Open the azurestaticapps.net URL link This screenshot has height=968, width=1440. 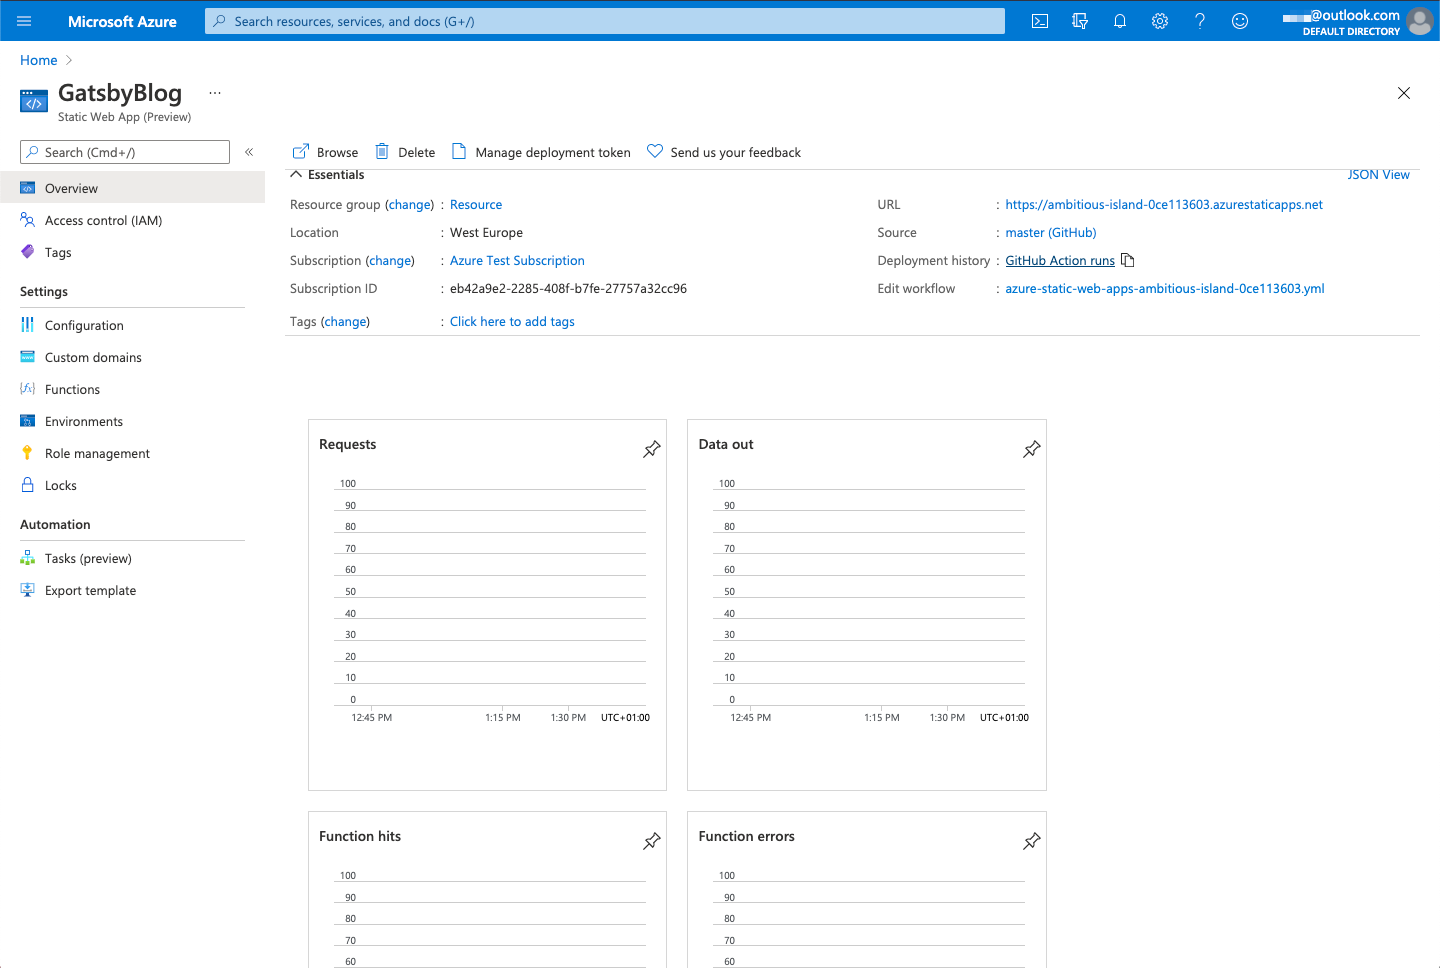1164,204
